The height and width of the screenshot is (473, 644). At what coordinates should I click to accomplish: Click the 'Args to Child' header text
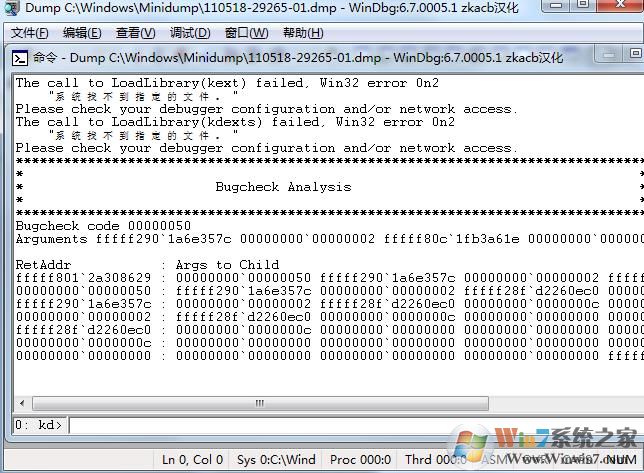pos(228,265)
